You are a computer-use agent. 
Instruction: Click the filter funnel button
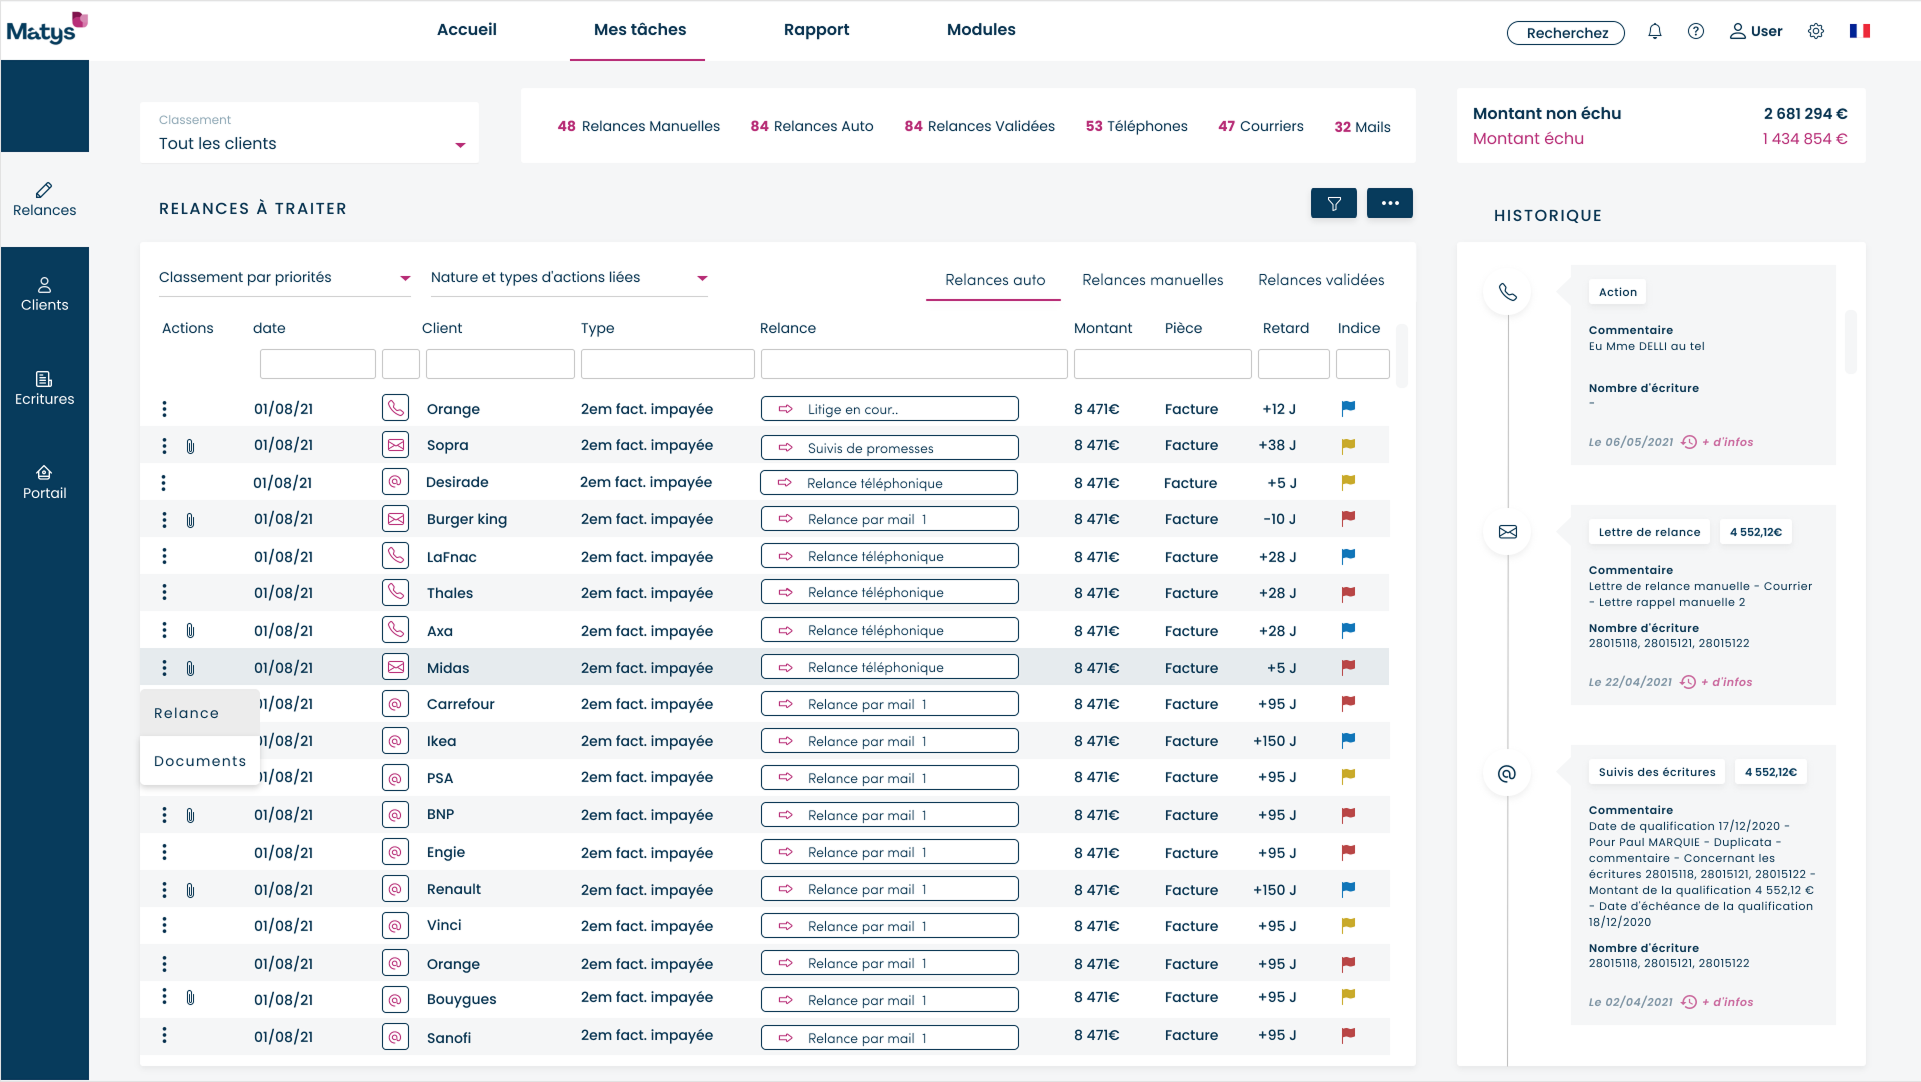click(1333, 203)
